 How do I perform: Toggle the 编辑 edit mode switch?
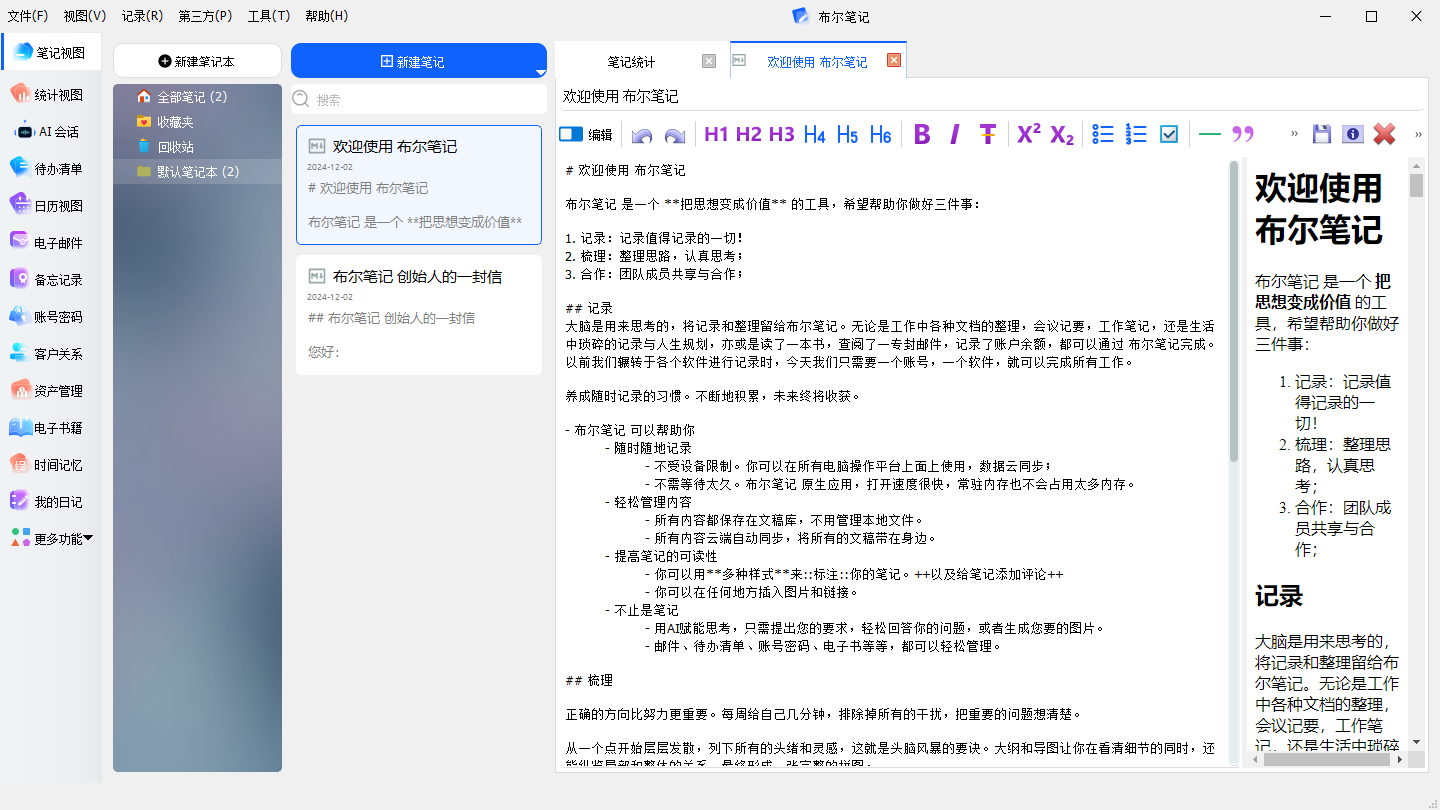click(x=571, y=133)
